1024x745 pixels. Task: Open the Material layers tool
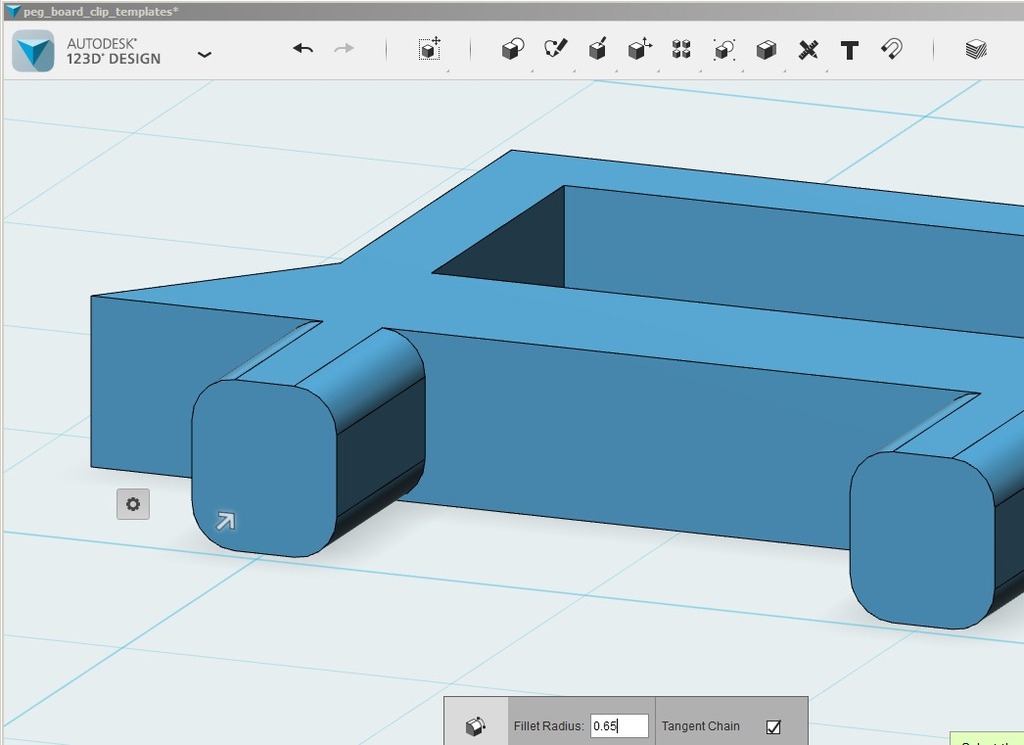(x=976, y=49)
